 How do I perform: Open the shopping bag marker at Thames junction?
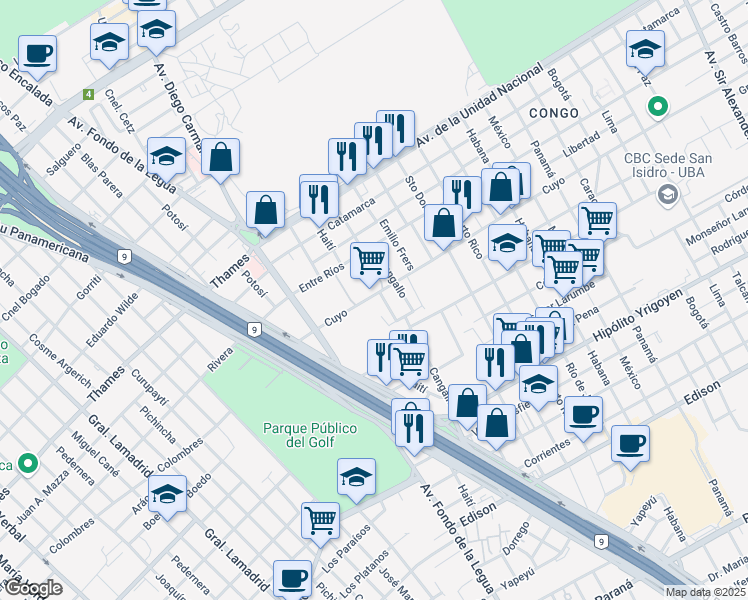pyautogui.click(x=266, y=211)
